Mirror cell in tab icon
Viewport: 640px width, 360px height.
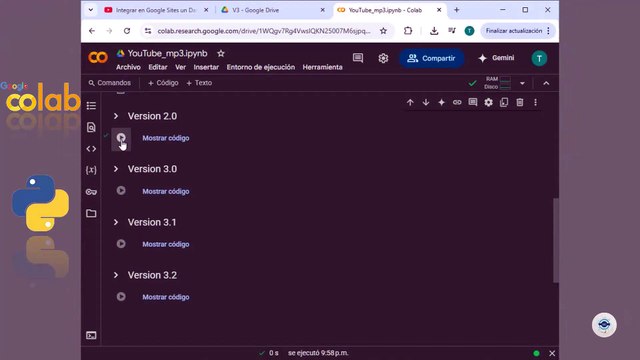click(x=504, y=102)
